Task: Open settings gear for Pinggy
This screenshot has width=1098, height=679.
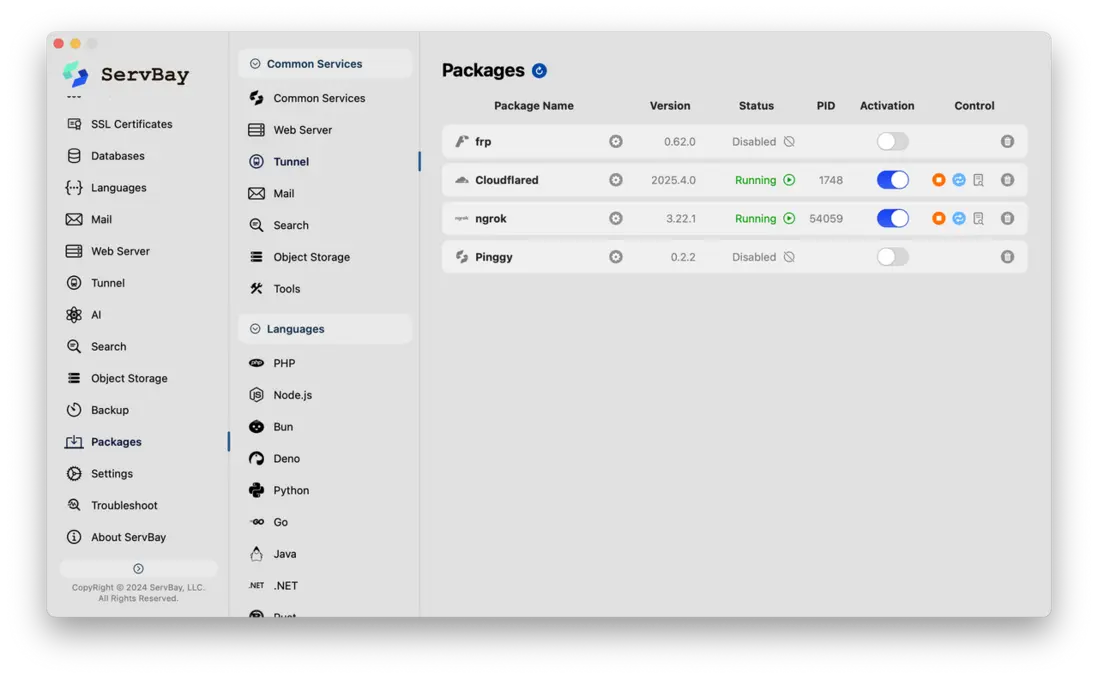Action: [x=616, y=257]
